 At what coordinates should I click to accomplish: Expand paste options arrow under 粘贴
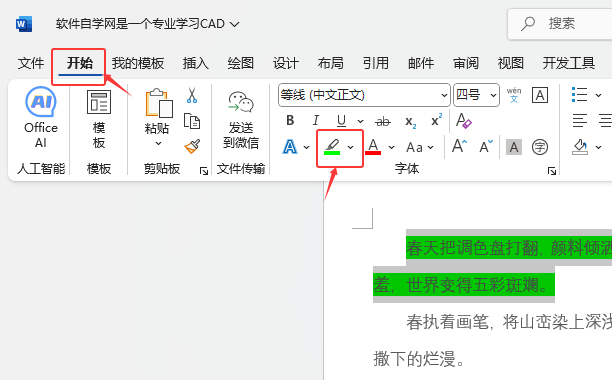point(158,144)
